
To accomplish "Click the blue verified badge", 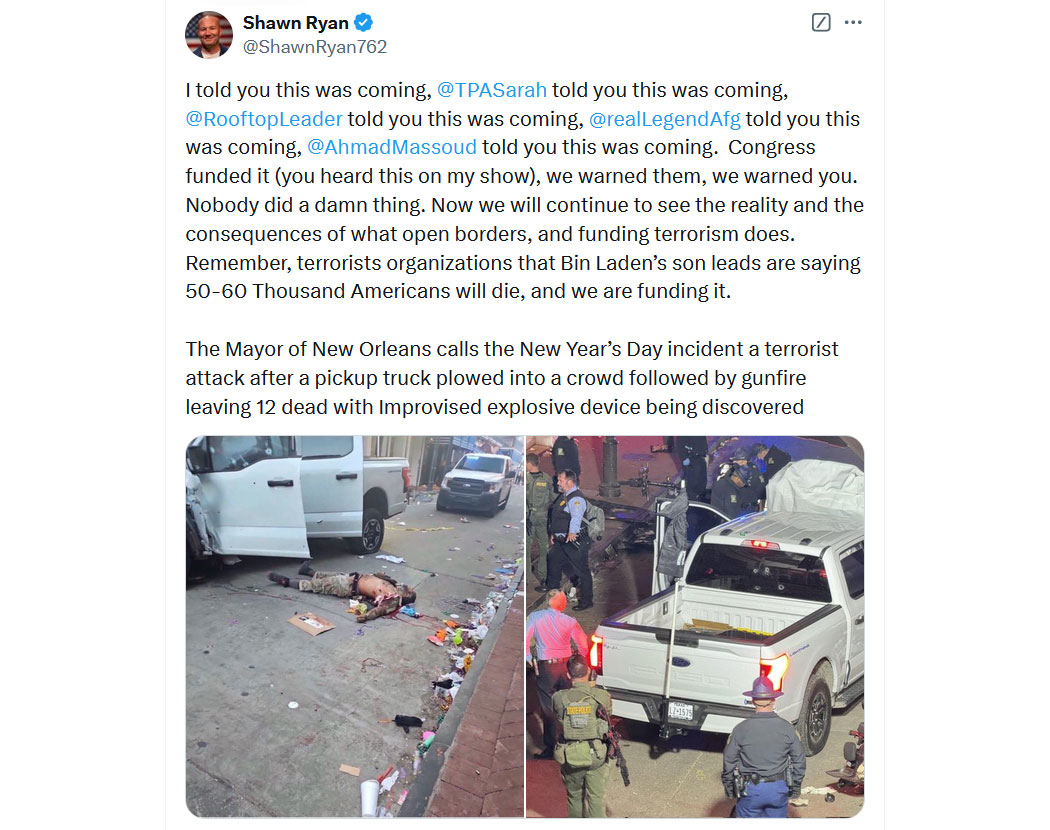I will pyautogui.click(x=364, y=23).
